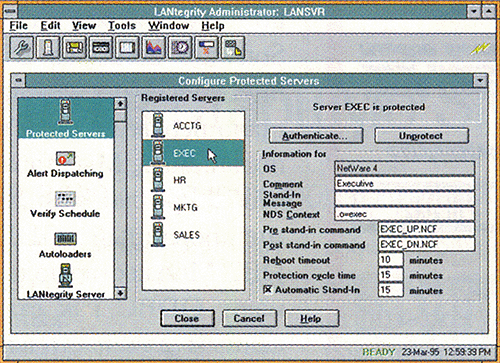Click the sidebar scroll up arrow
Image resolution: width=500 pixels, height=363 pixels.
[x=120, y=104]
